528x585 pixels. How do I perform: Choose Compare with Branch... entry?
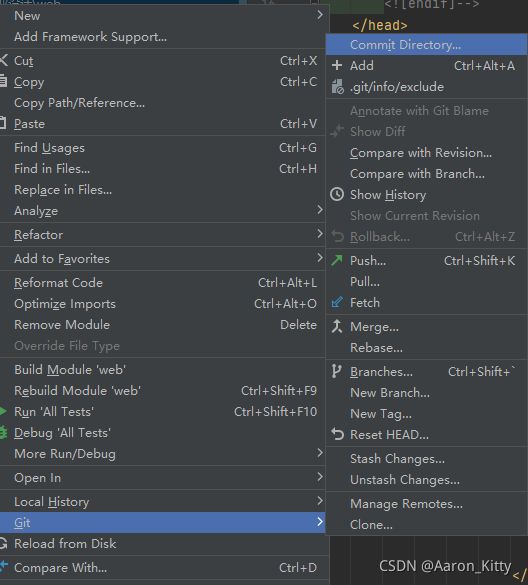tap(427, 174)
